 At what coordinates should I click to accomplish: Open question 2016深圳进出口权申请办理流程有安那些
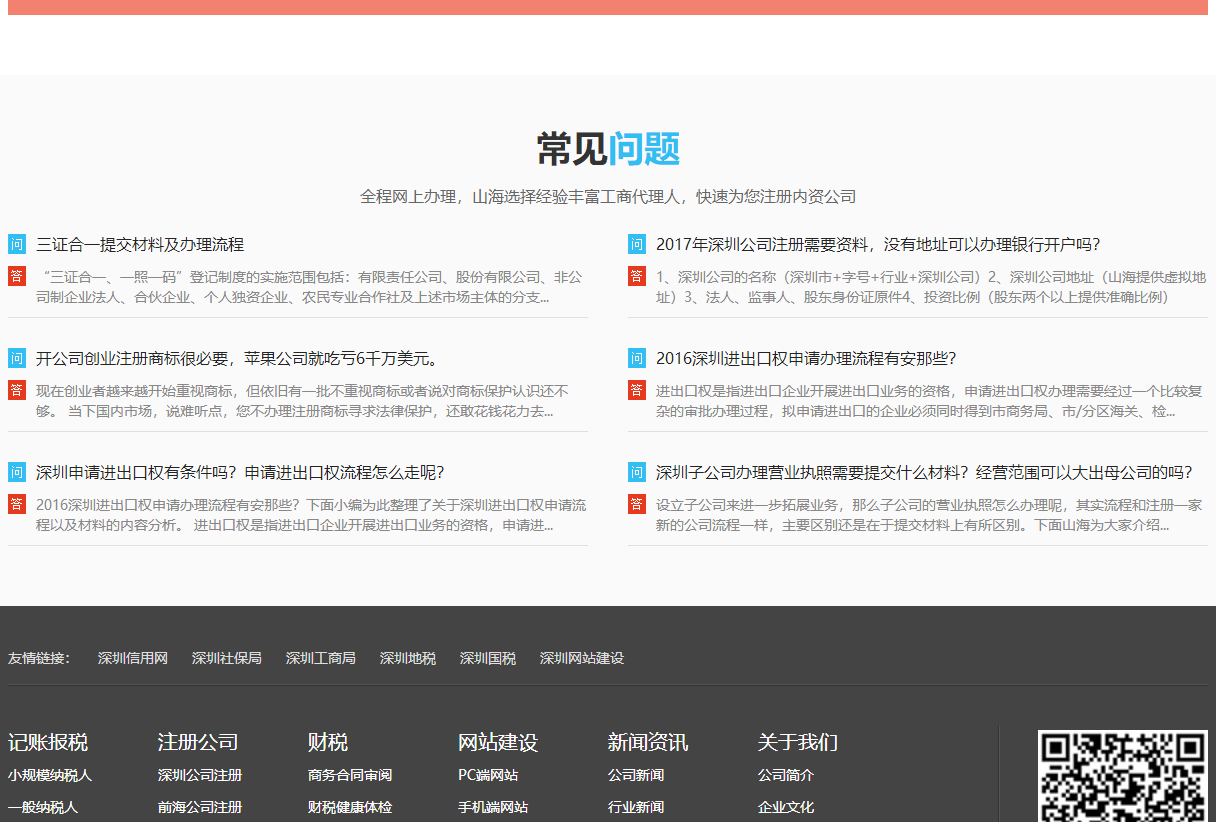[x=806, y=358]
